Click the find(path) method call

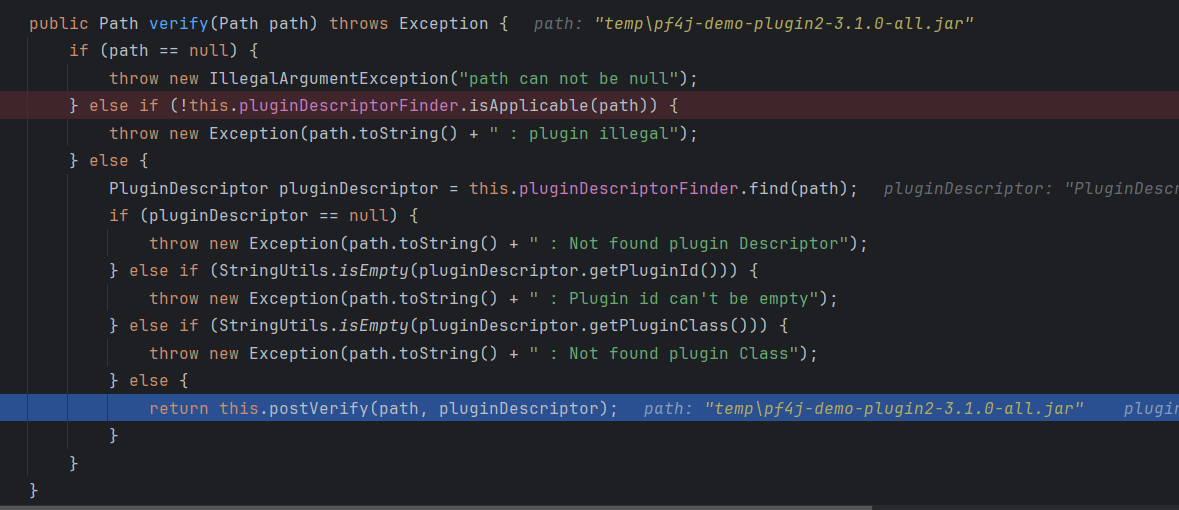coord(799,188)
